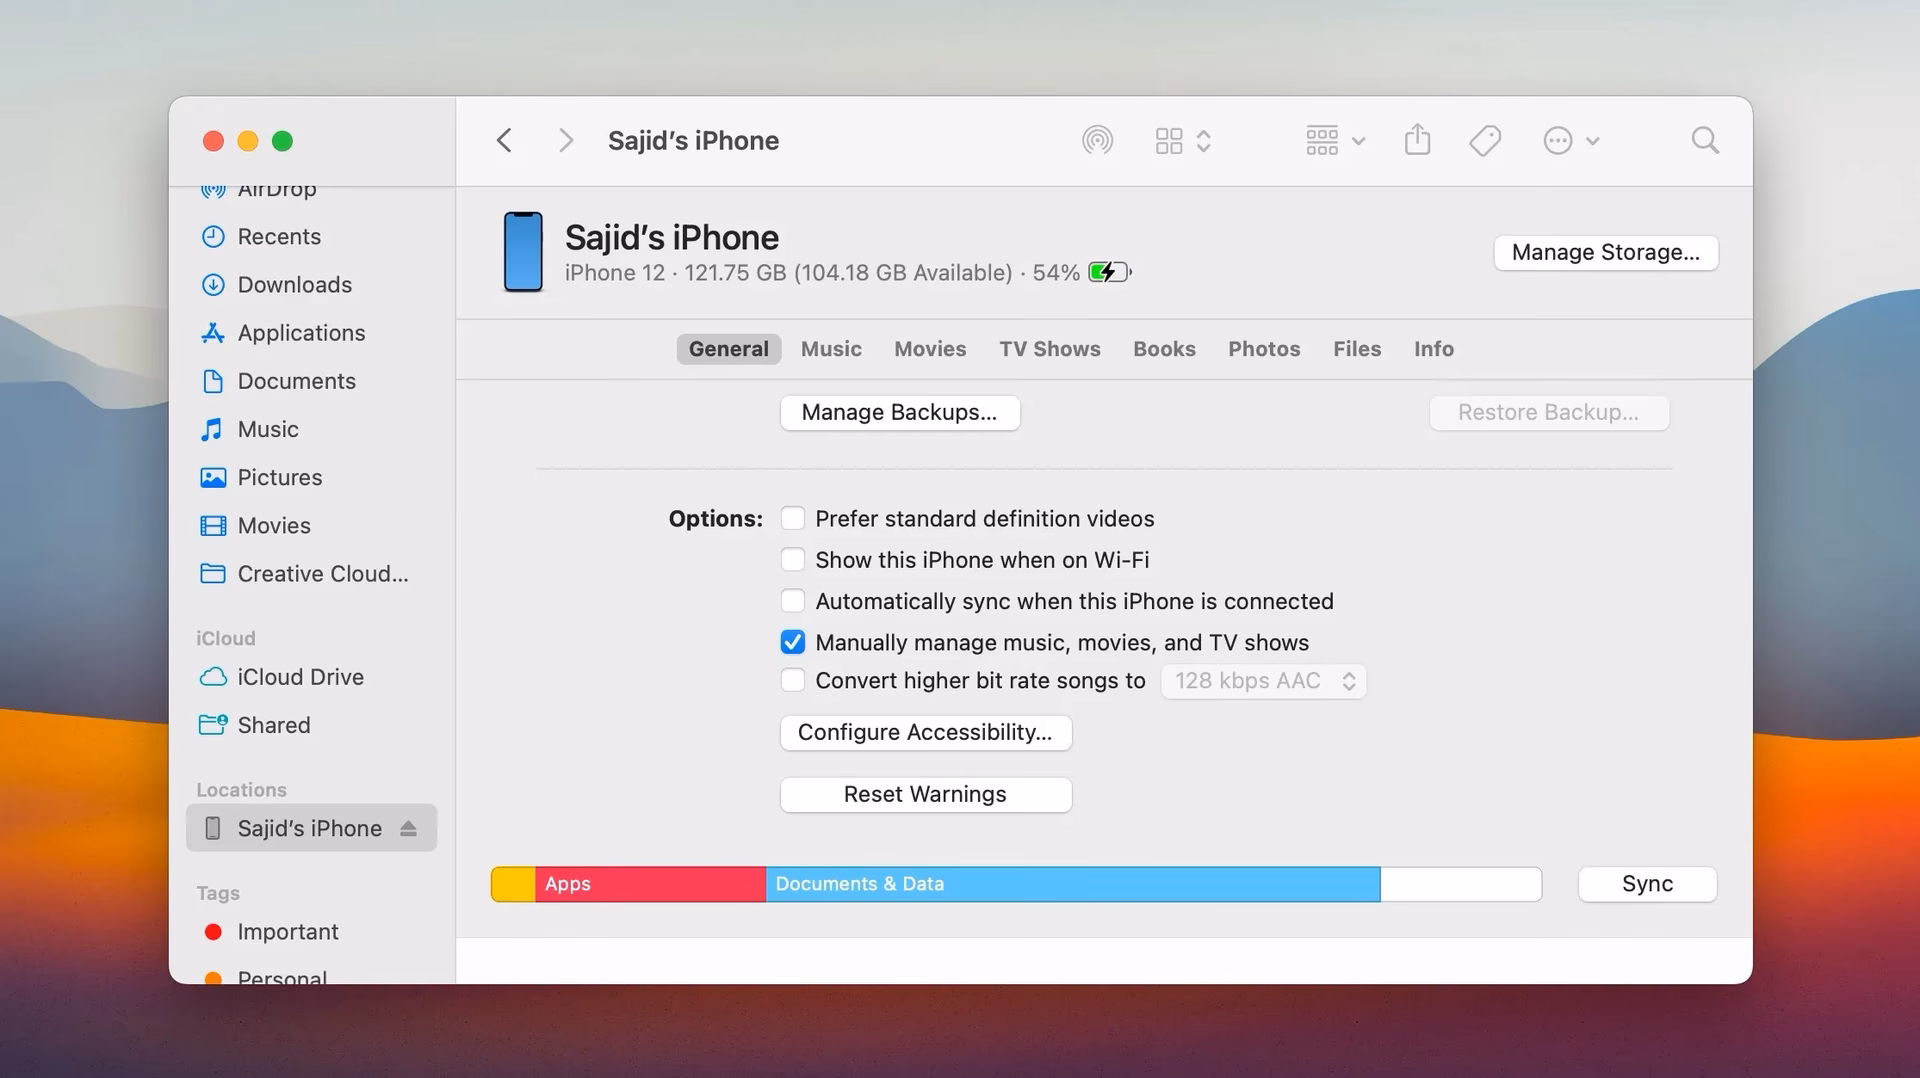Open the view options chevron
This screenshot has width=1920, height=1078.
(x=1205, y=140)
